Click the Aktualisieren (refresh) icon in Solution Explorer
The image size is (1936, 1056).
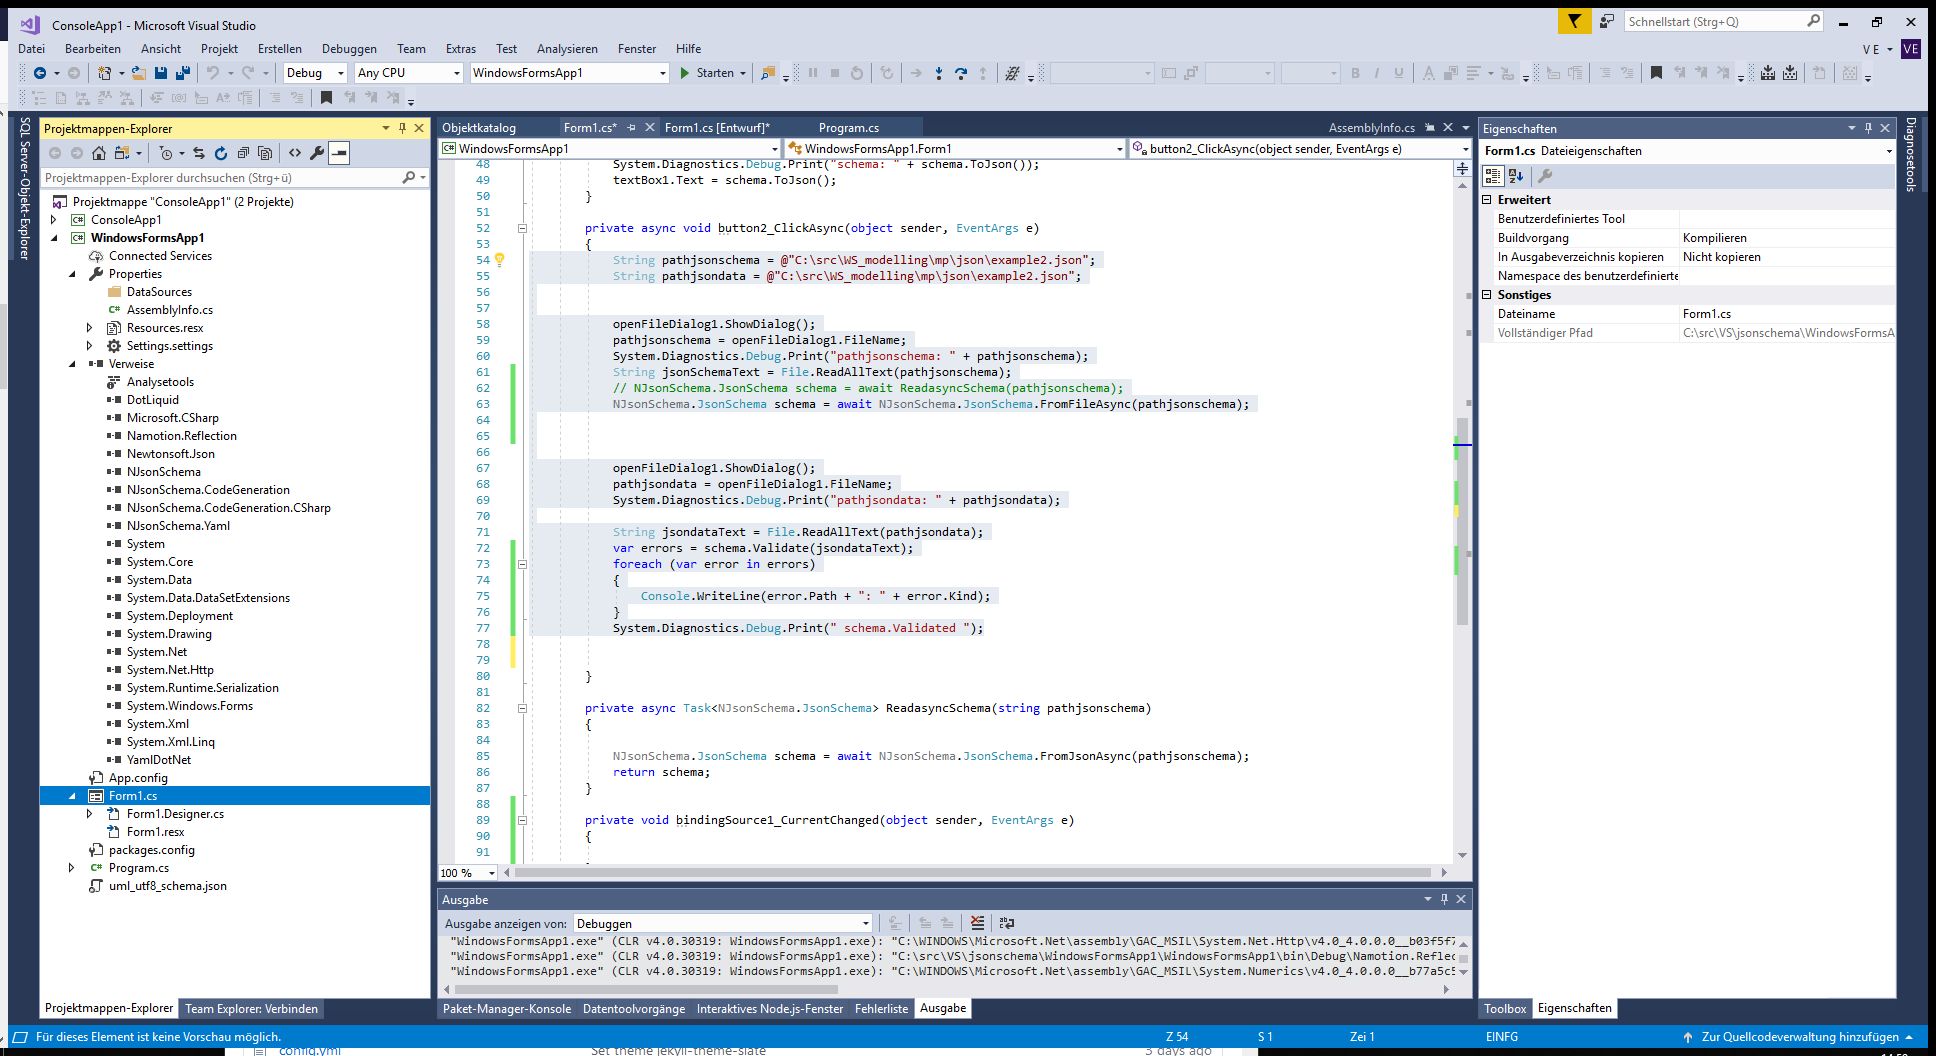[x=219, y=152]
